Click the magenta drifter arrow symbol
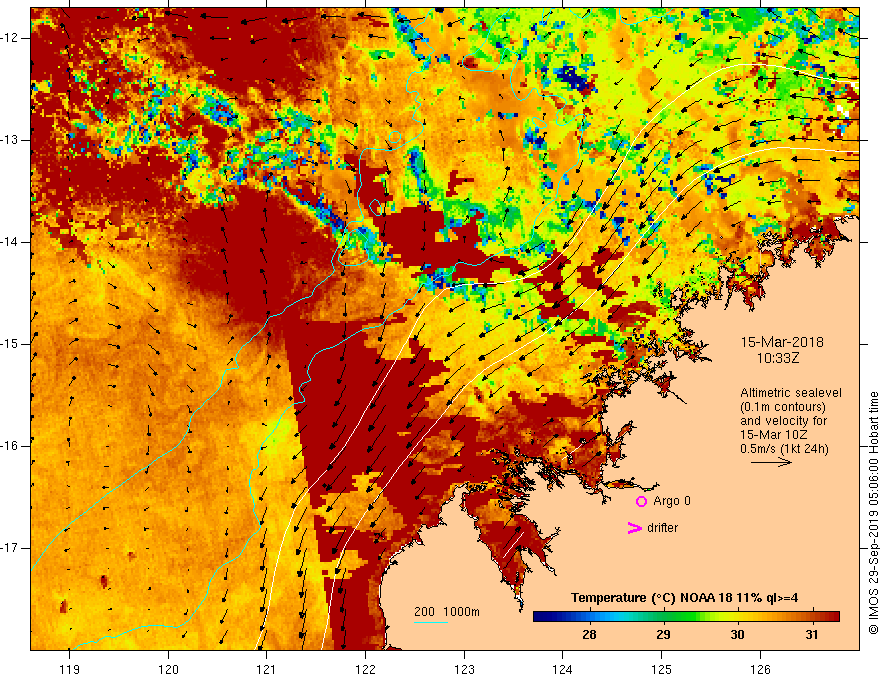Screen dimensions: 880x680 click(634, 528)
